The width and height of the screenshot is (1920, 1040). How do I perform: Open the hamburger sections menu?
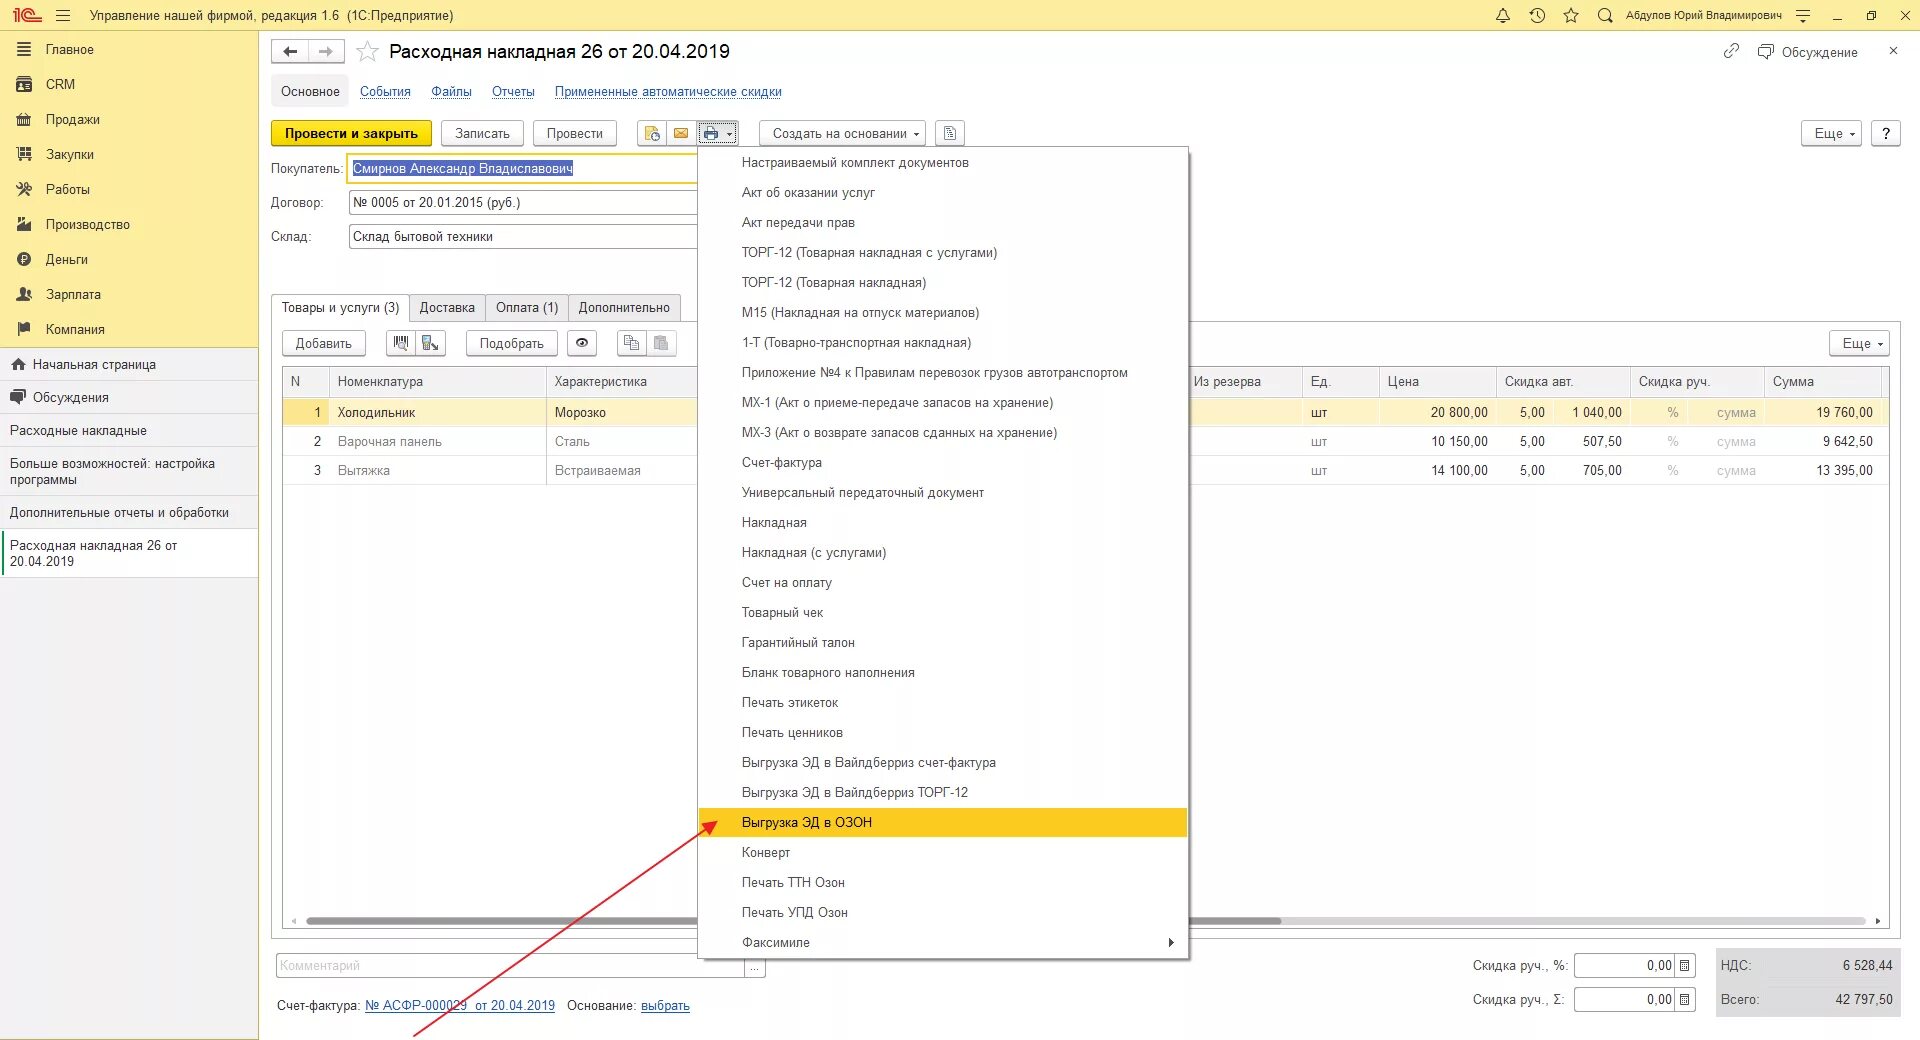pyautogui.click(x=63, y=15)
